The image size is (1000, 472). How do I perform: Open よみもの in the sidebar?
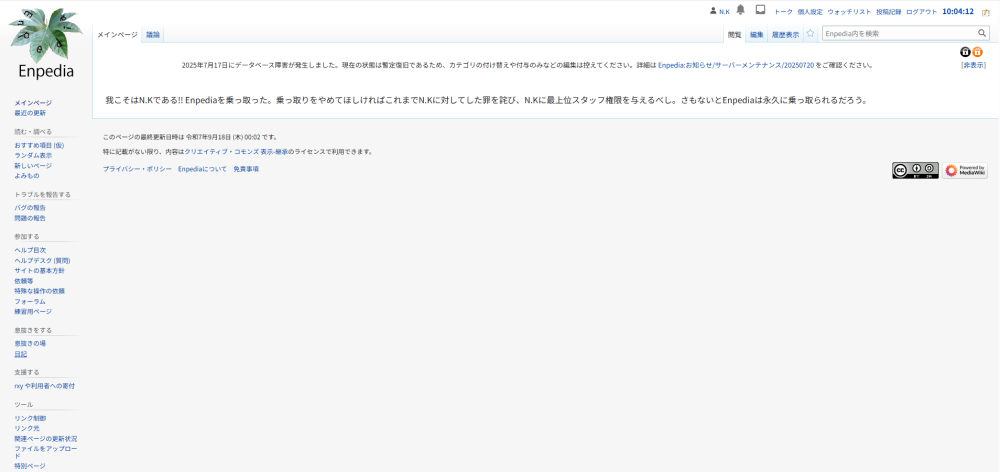27,176
